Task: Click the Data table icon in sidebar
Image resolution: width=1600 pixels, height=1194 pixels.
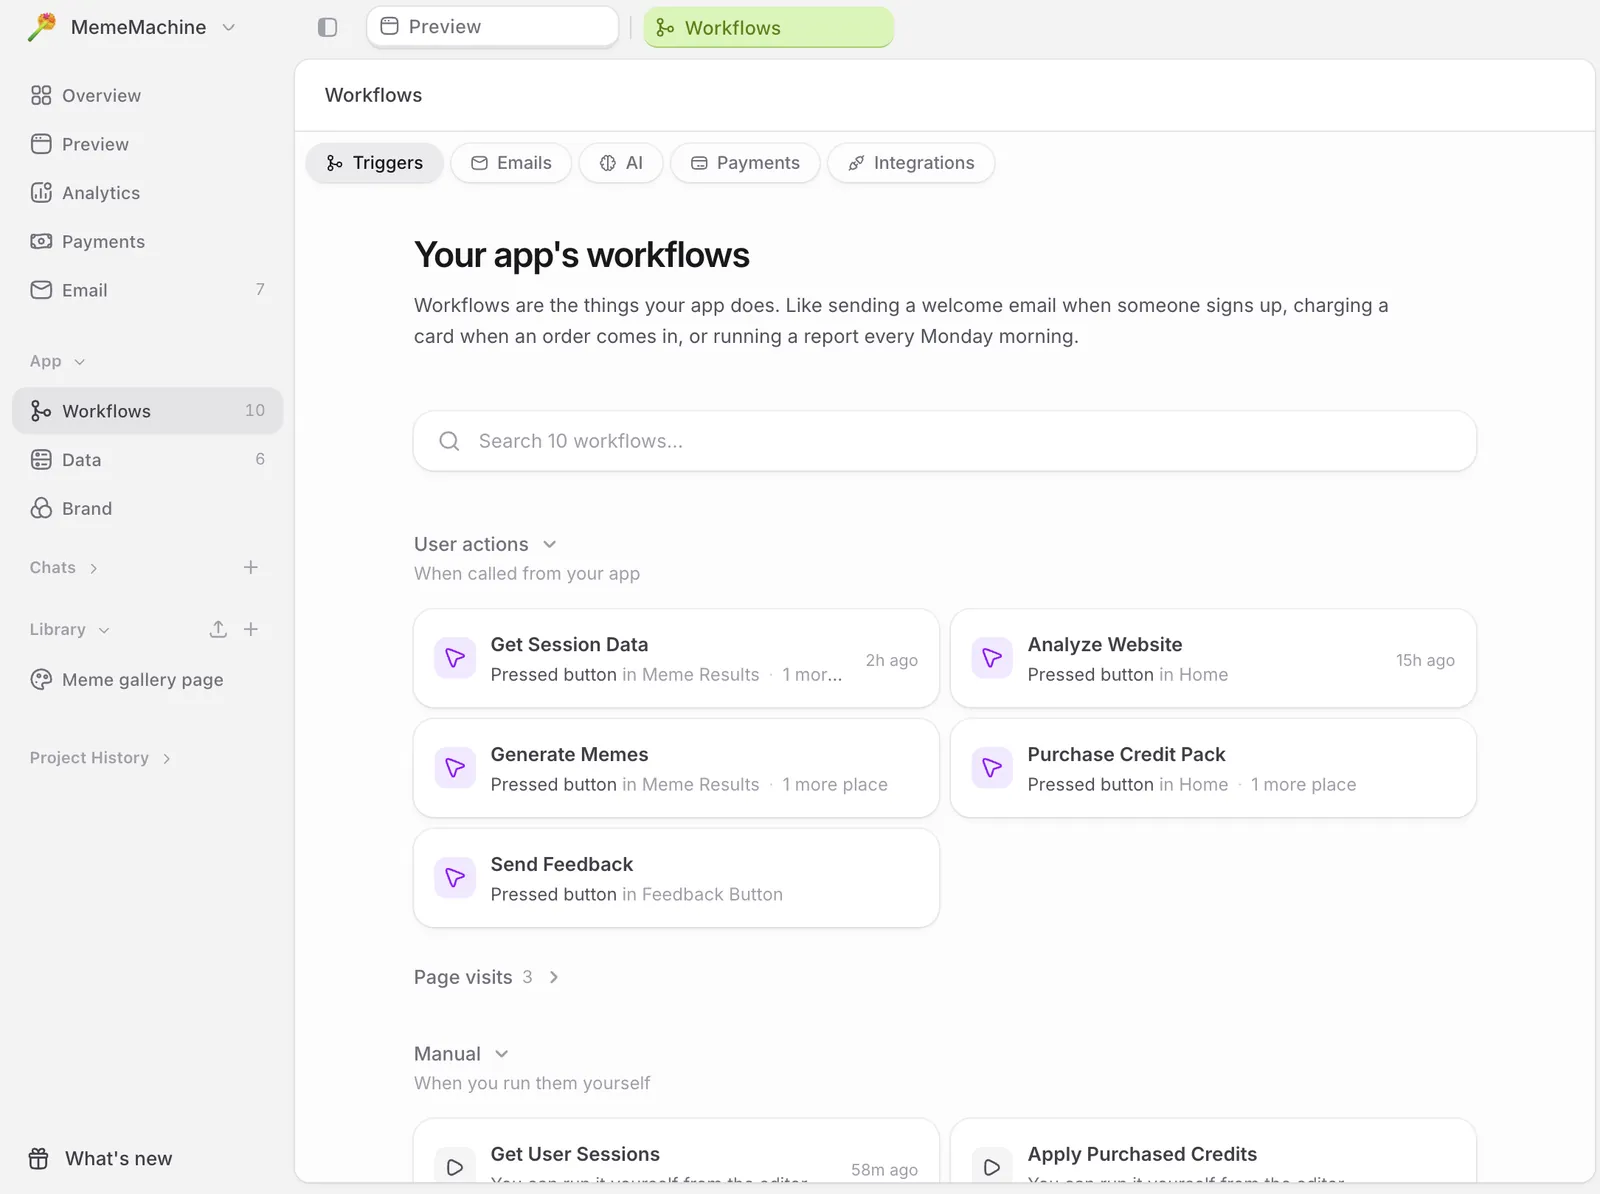Action: [x=41, y=460]
